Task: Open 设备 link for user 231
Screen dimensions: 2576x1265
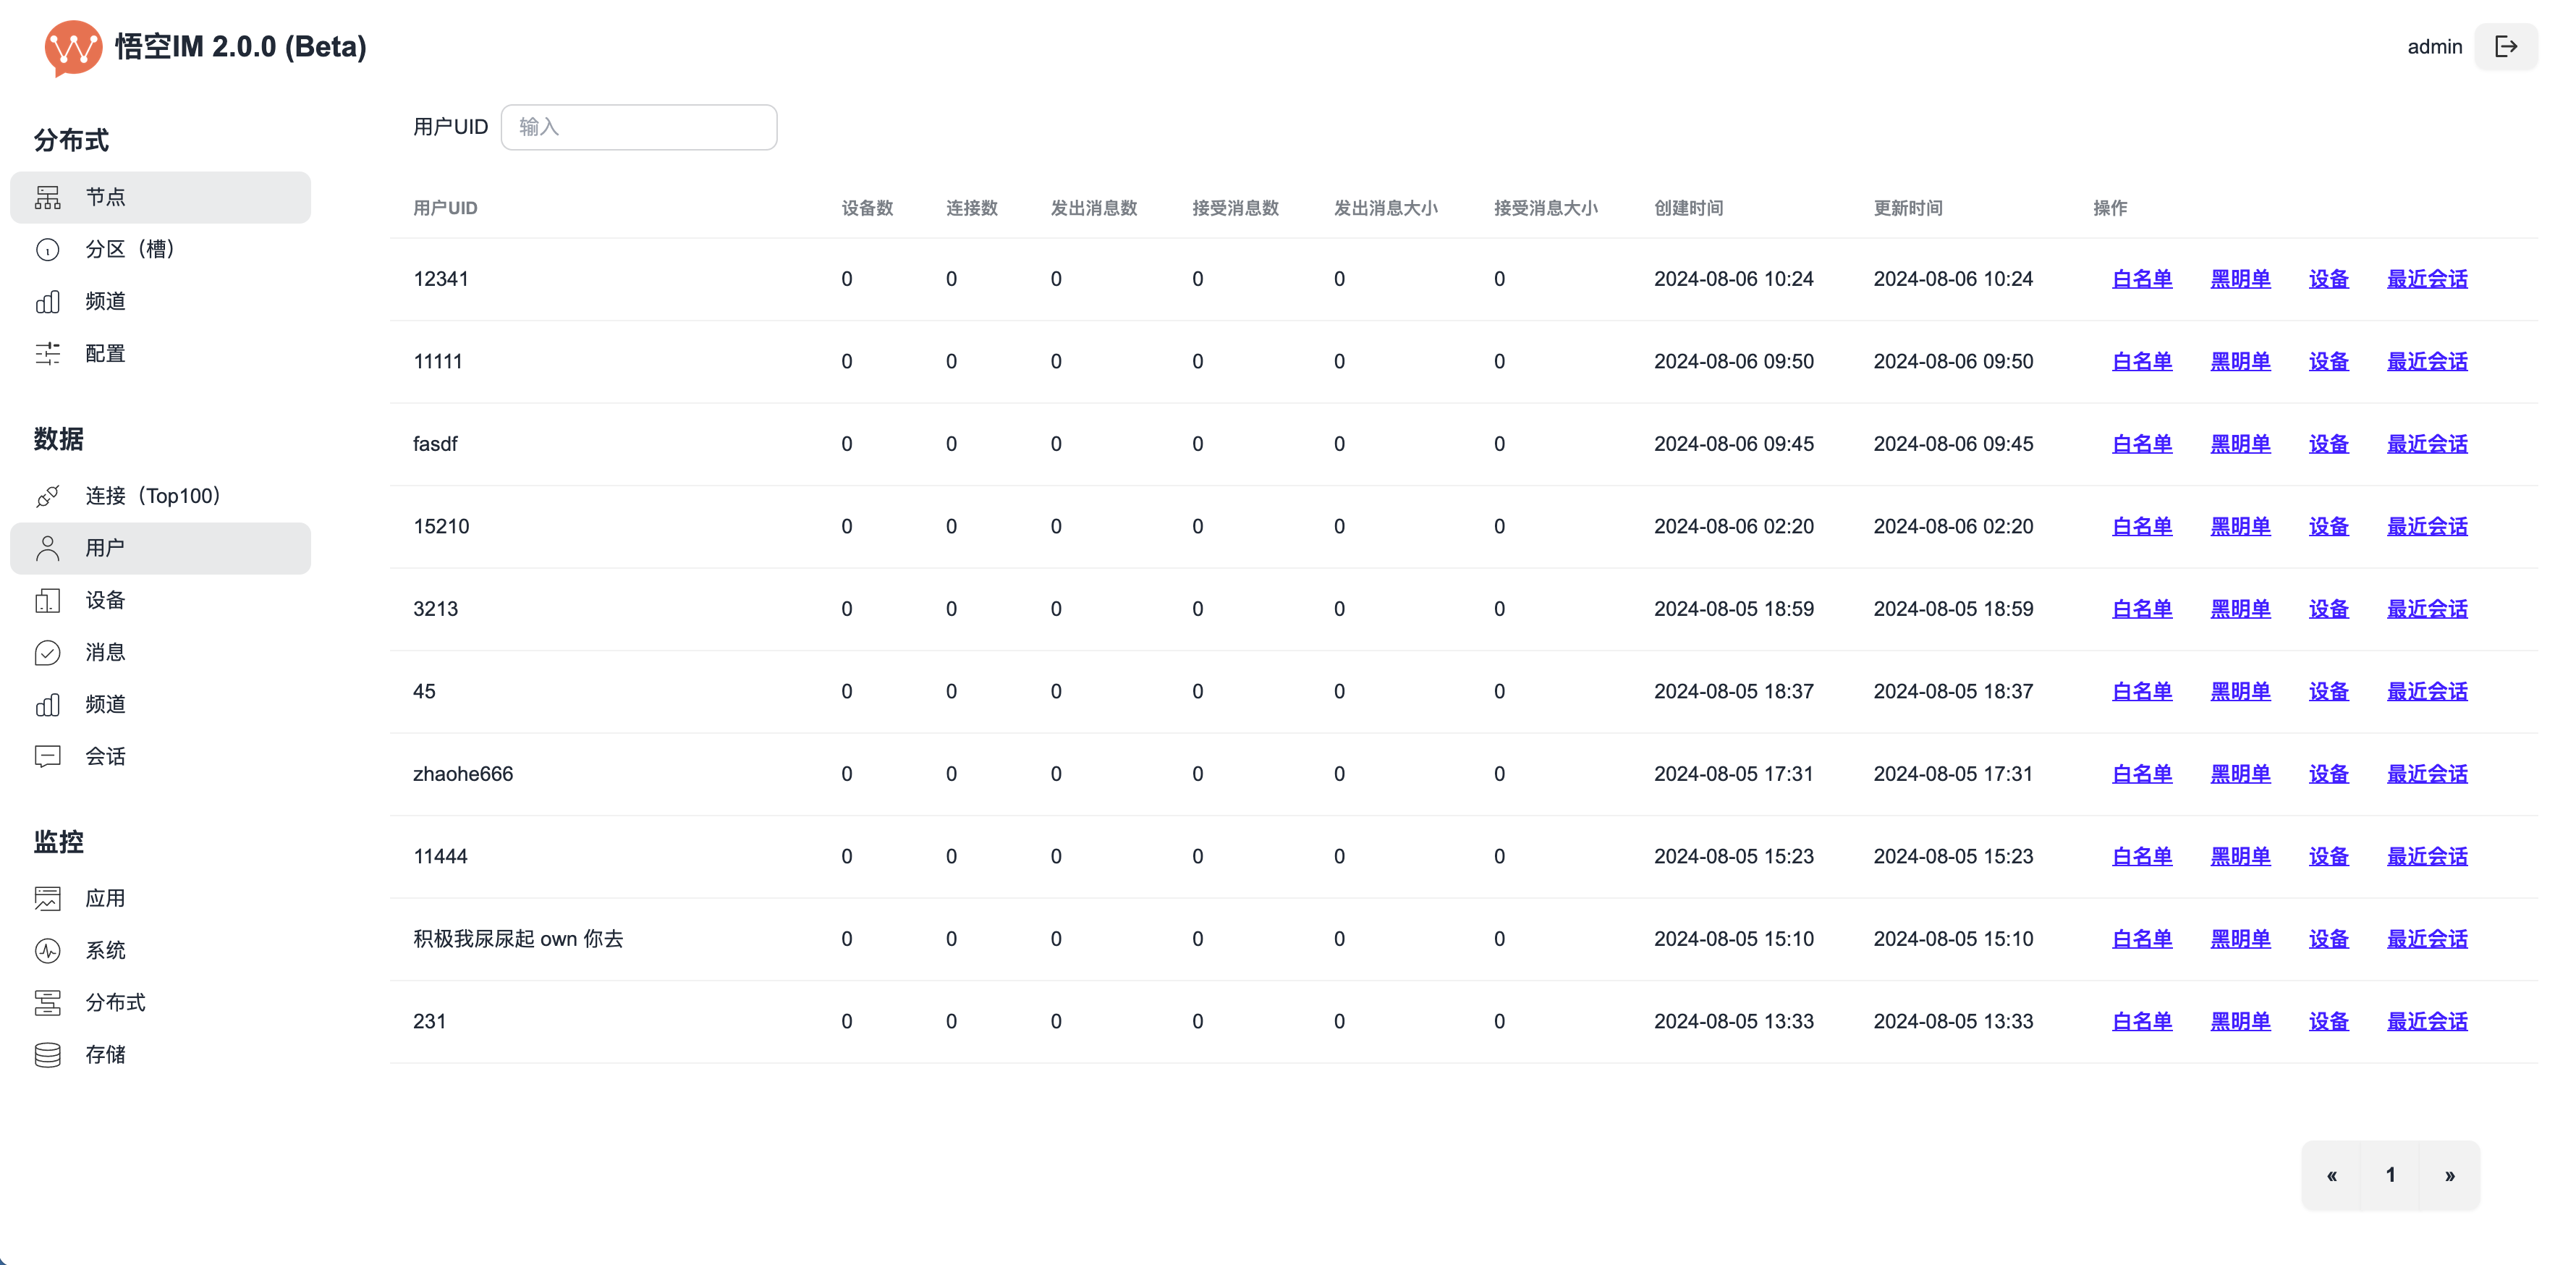Action: 2328,1021
